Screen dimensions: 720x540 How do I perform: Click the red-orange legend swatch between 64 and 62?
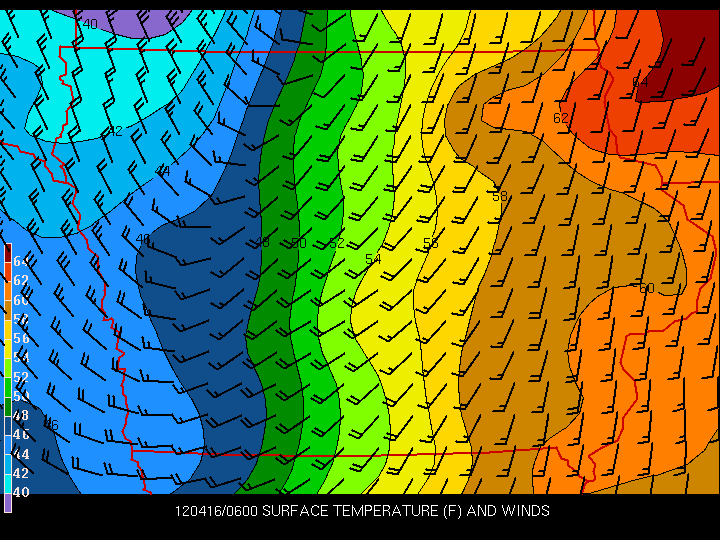tap(8, 272)
